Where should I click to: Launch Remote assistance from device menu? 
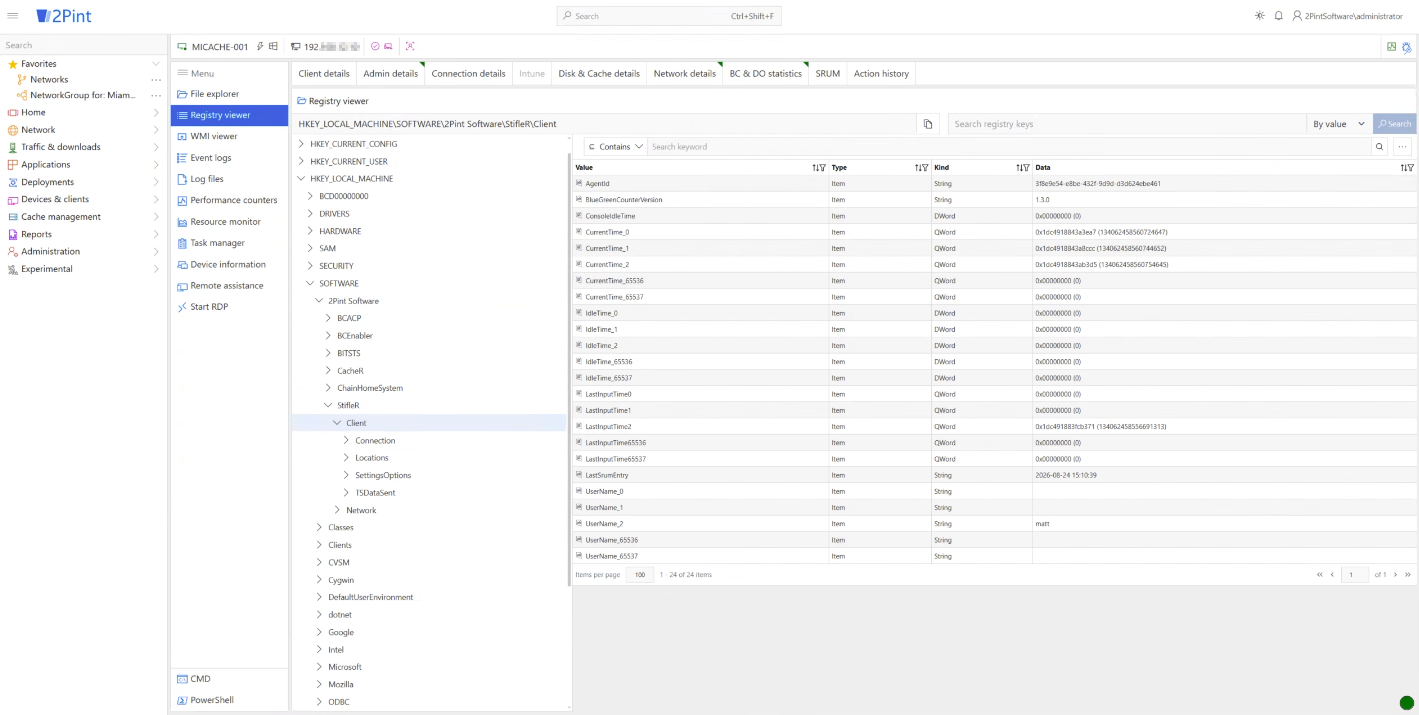pos(229,286)
